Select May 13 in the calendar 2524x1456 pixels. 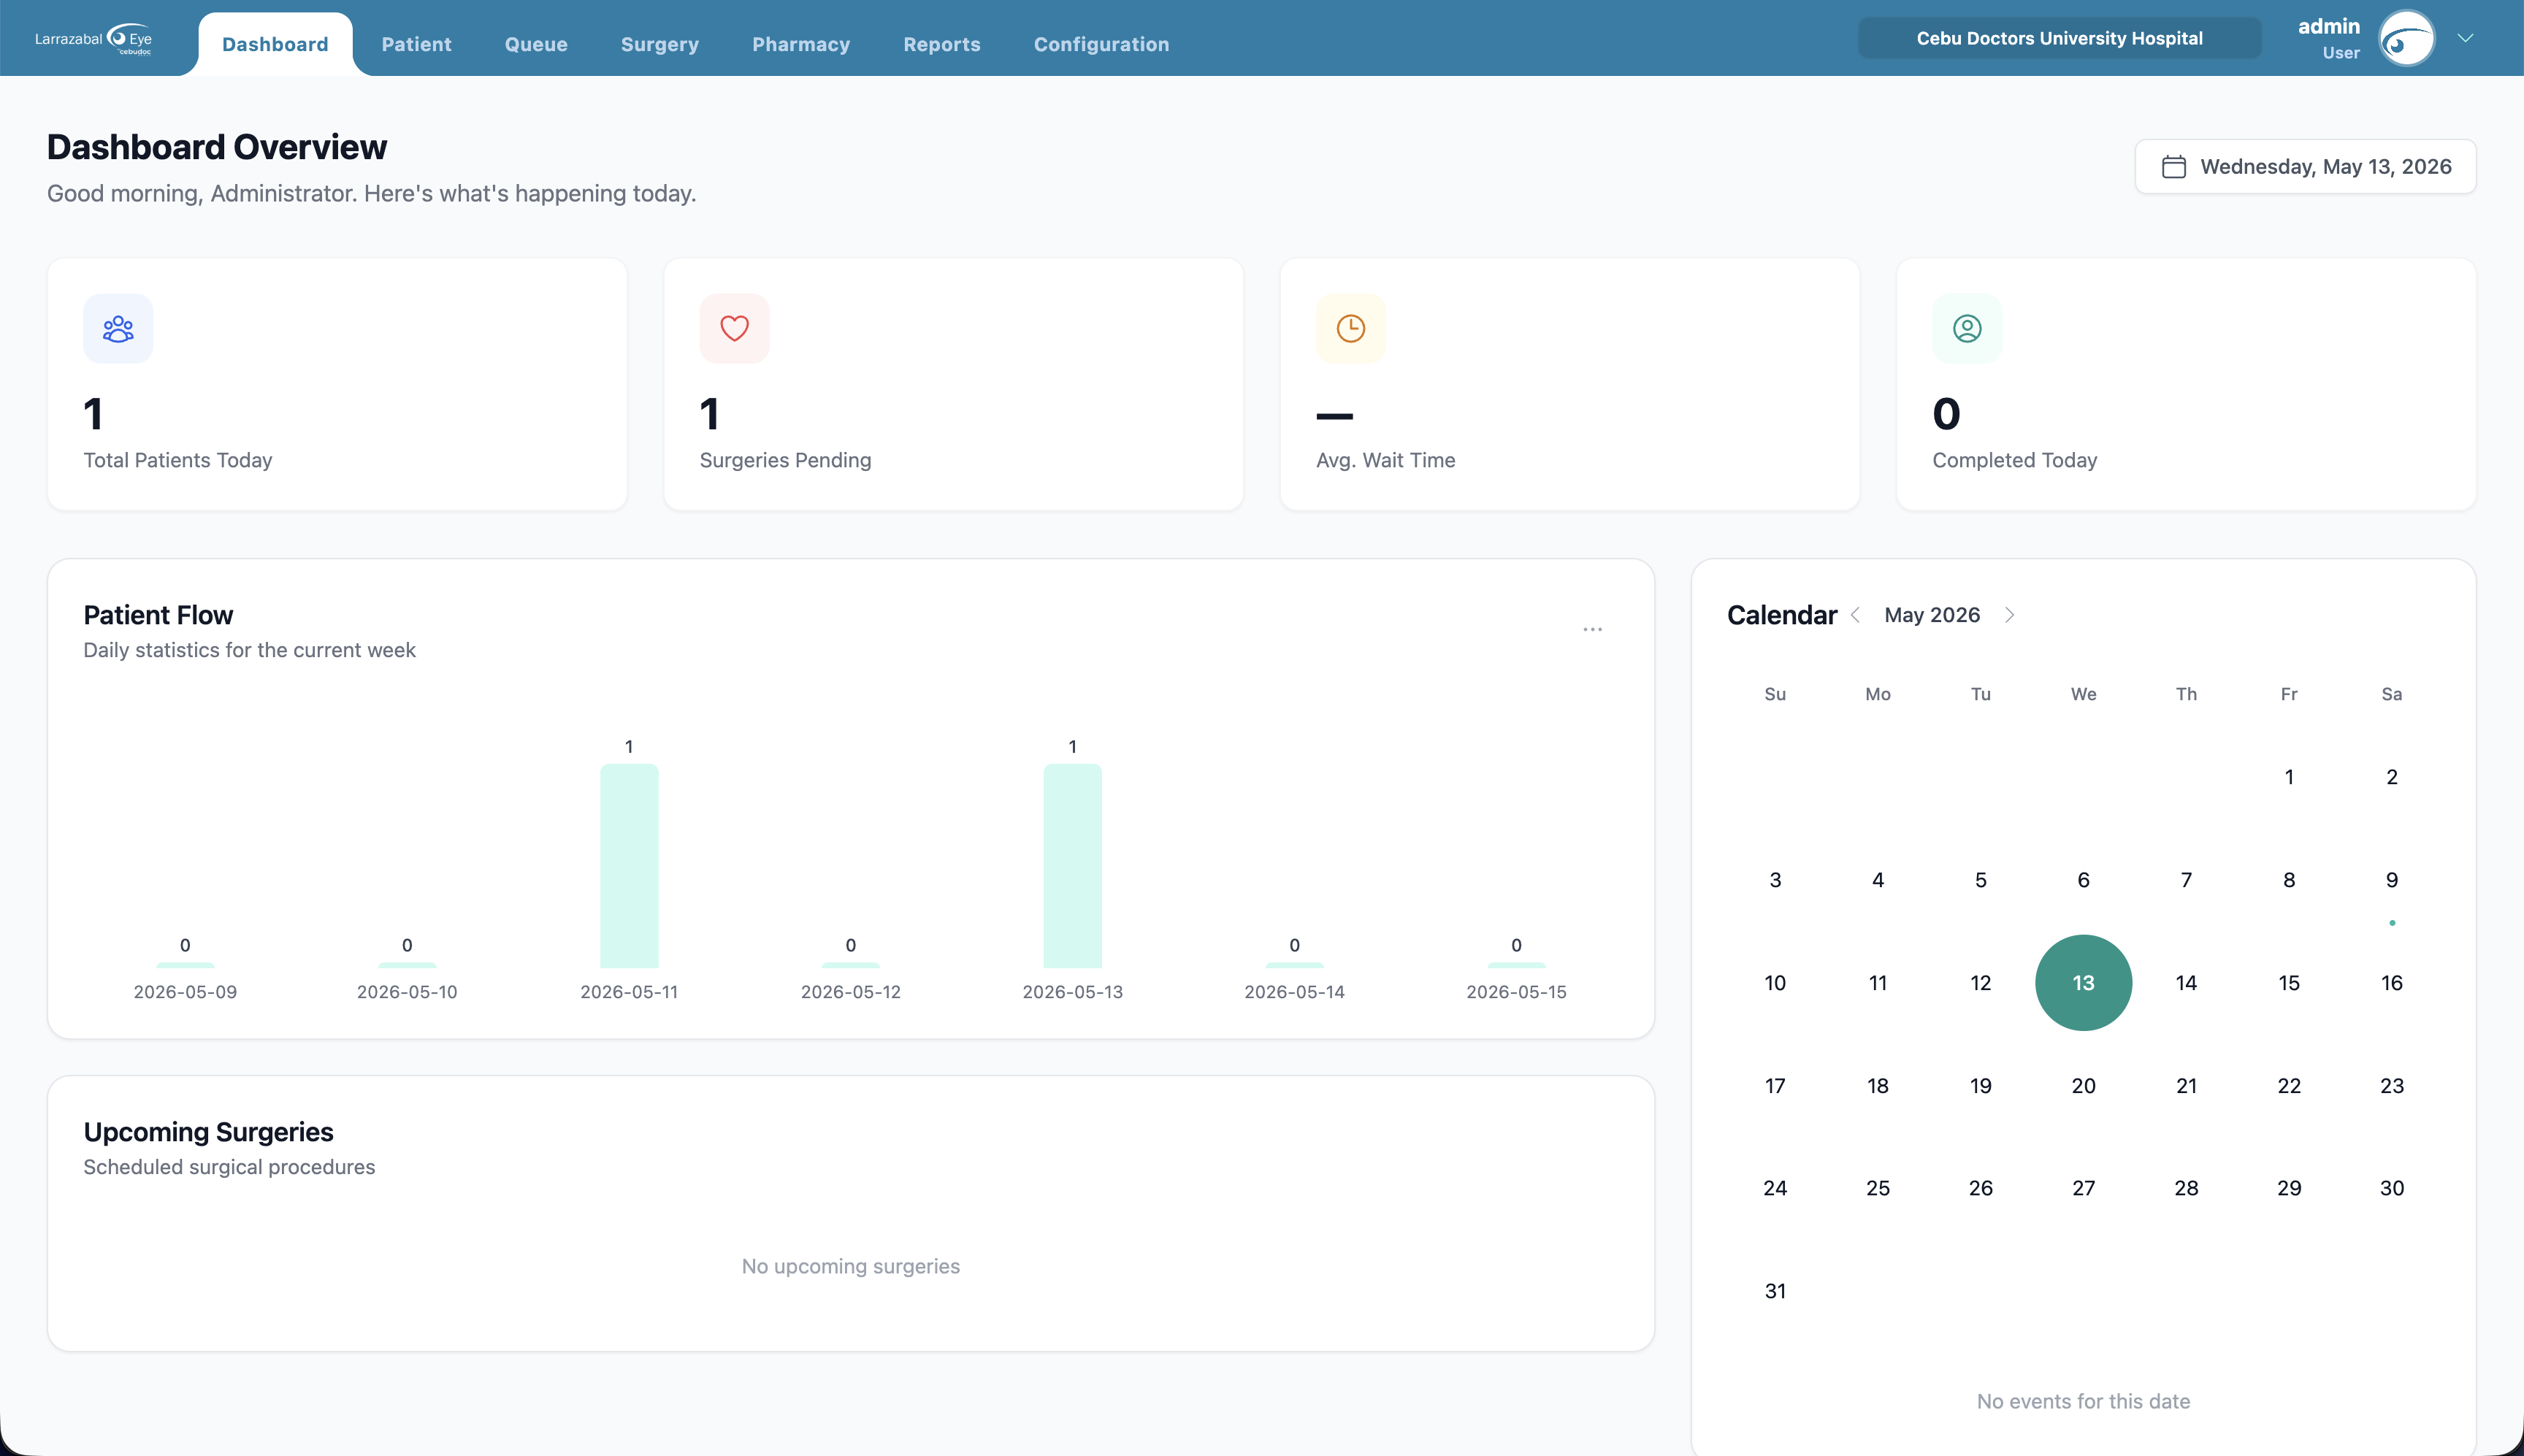[2083, 982]
